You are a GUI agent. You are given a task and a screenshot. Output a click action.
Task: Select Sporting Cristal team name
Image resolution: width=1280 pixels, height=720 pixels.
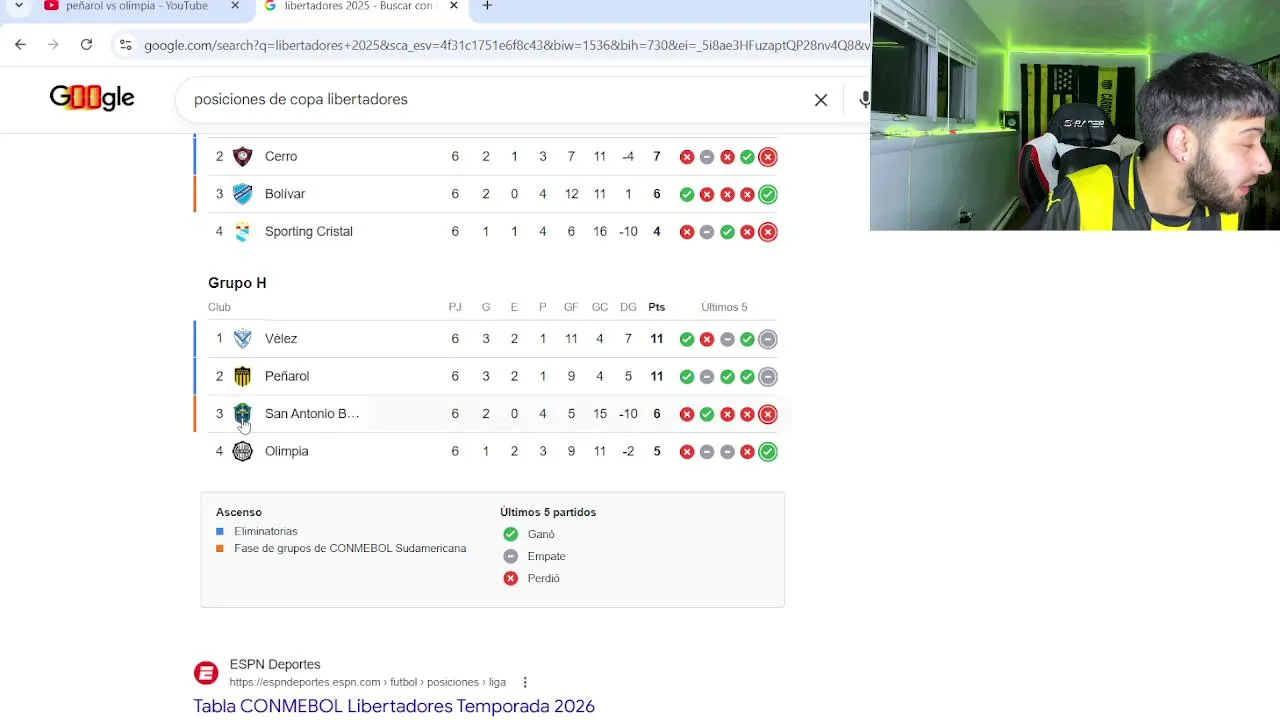(309, 231)
